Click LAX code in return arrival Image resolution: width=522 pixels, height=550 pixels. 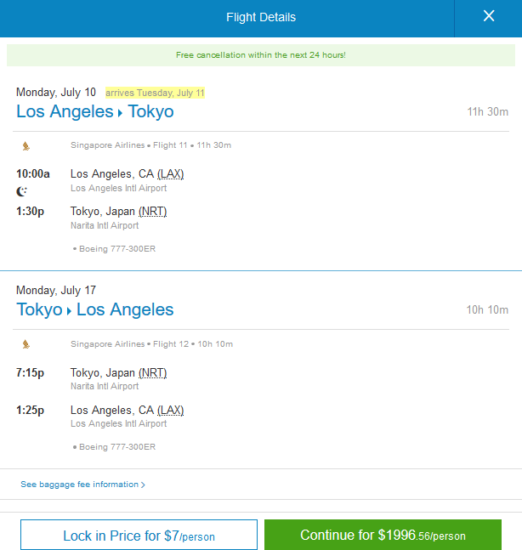click(x=170, y=410)
